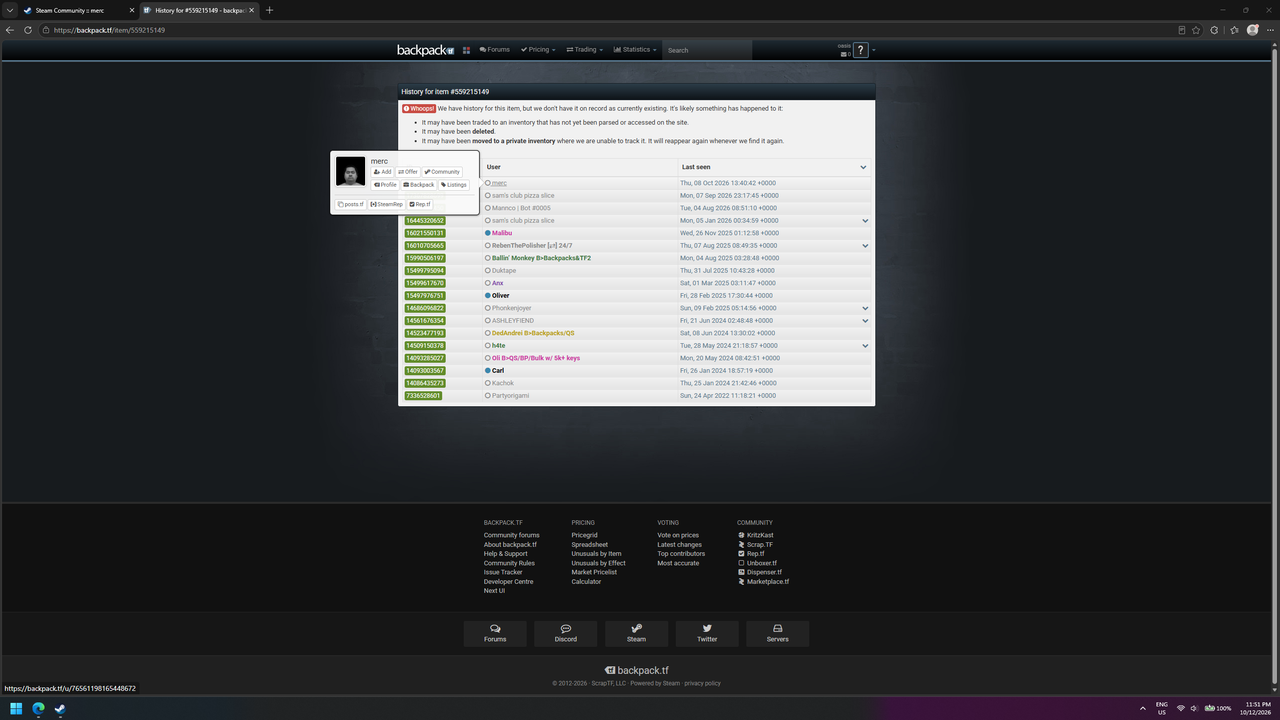The height and width of the screenshot is (720, 1280).
Task: Open Steam from the taskbar
Action: (60, 709)
